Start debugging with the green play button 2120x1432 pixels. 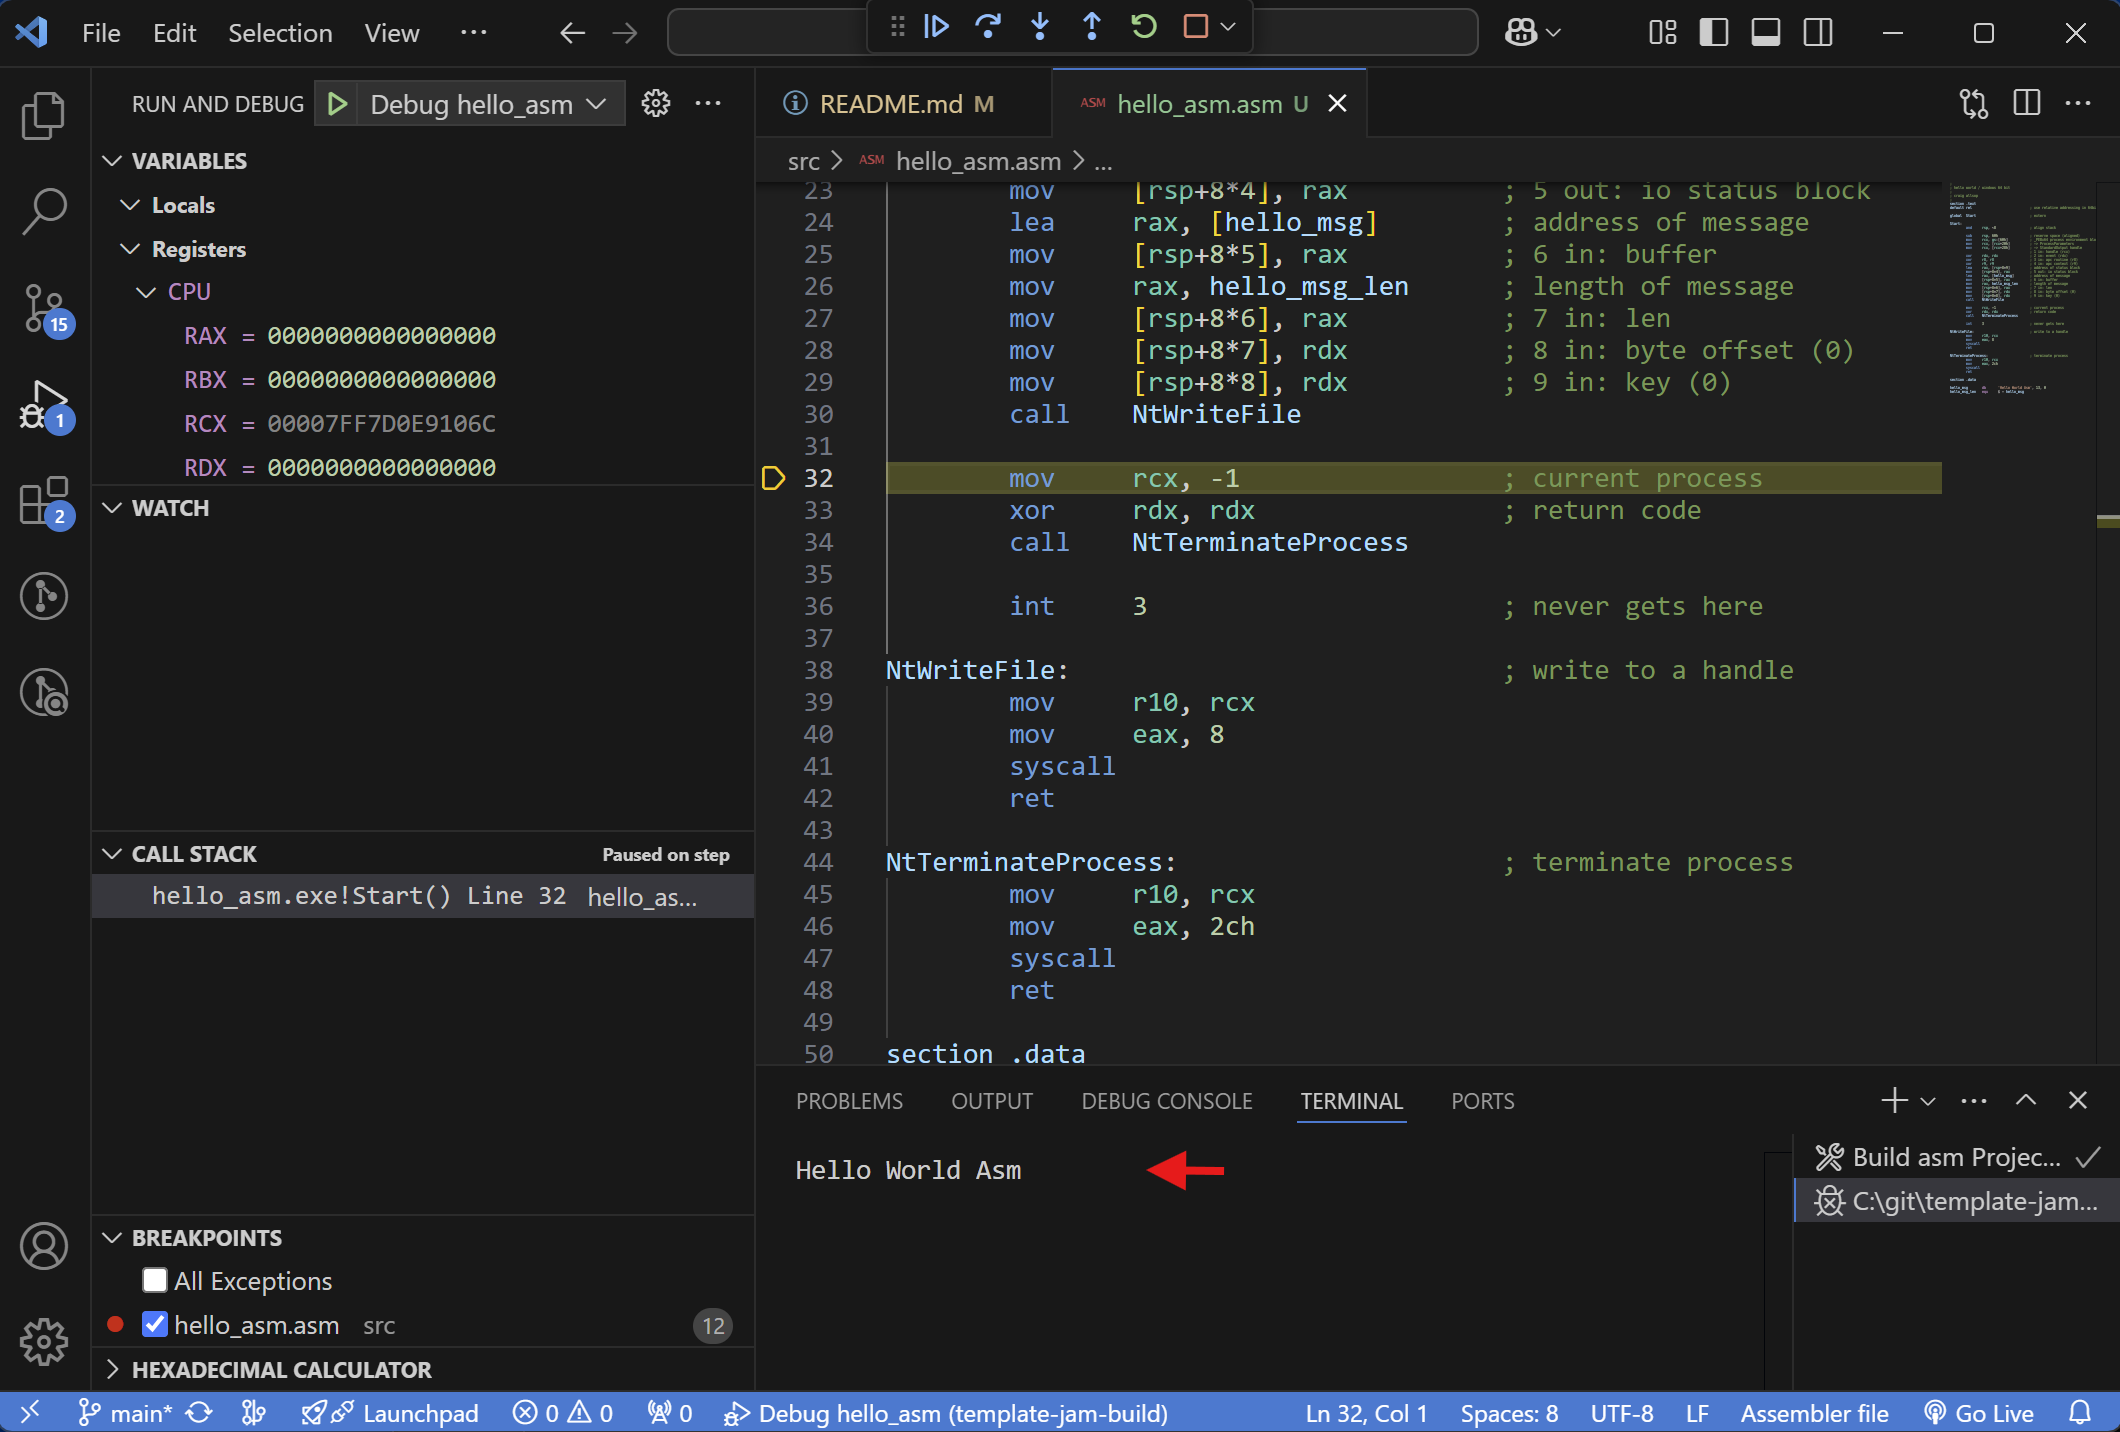click(337, 104)
